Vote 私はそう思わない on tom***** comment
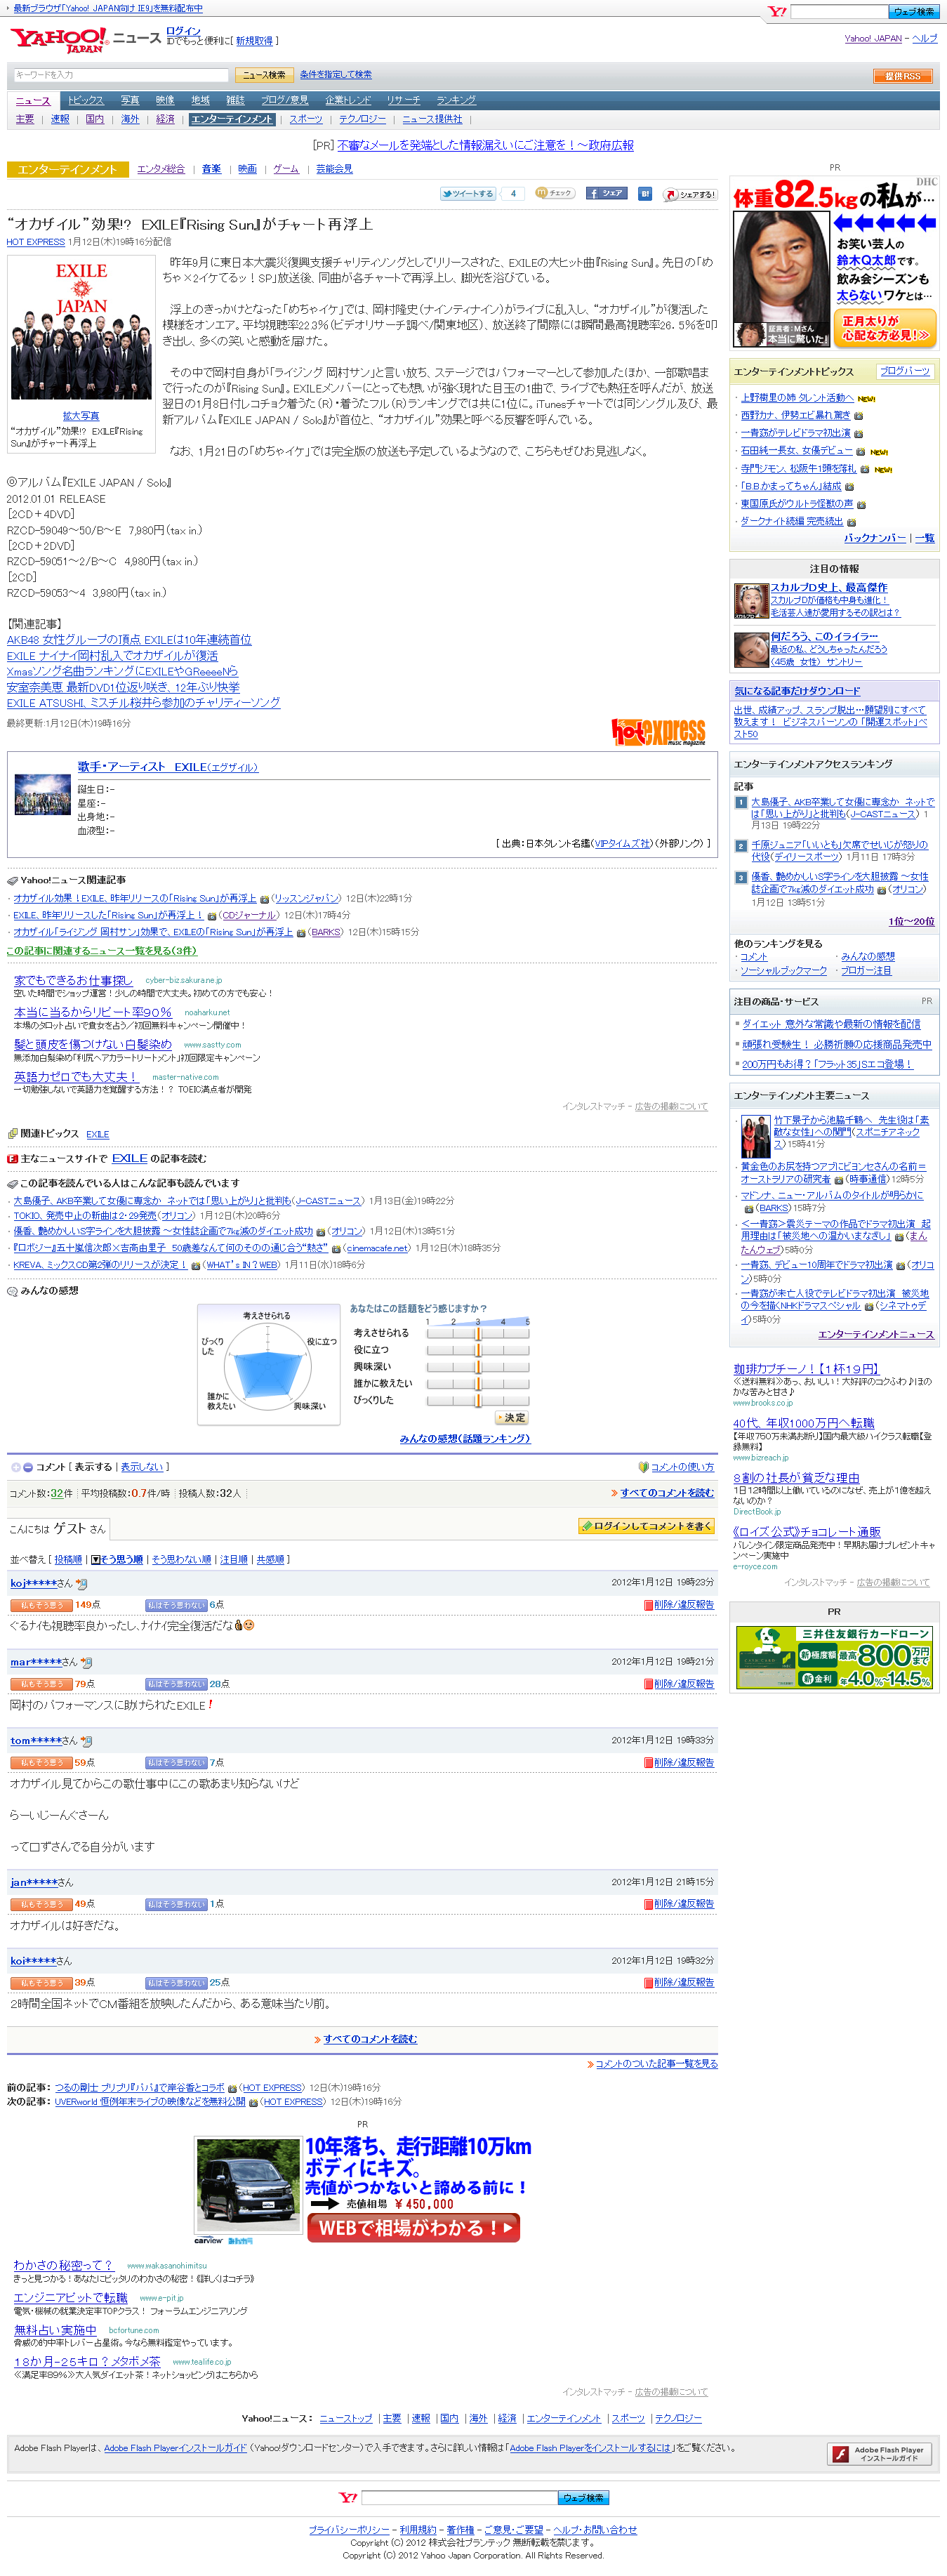 coord(176,1762)
